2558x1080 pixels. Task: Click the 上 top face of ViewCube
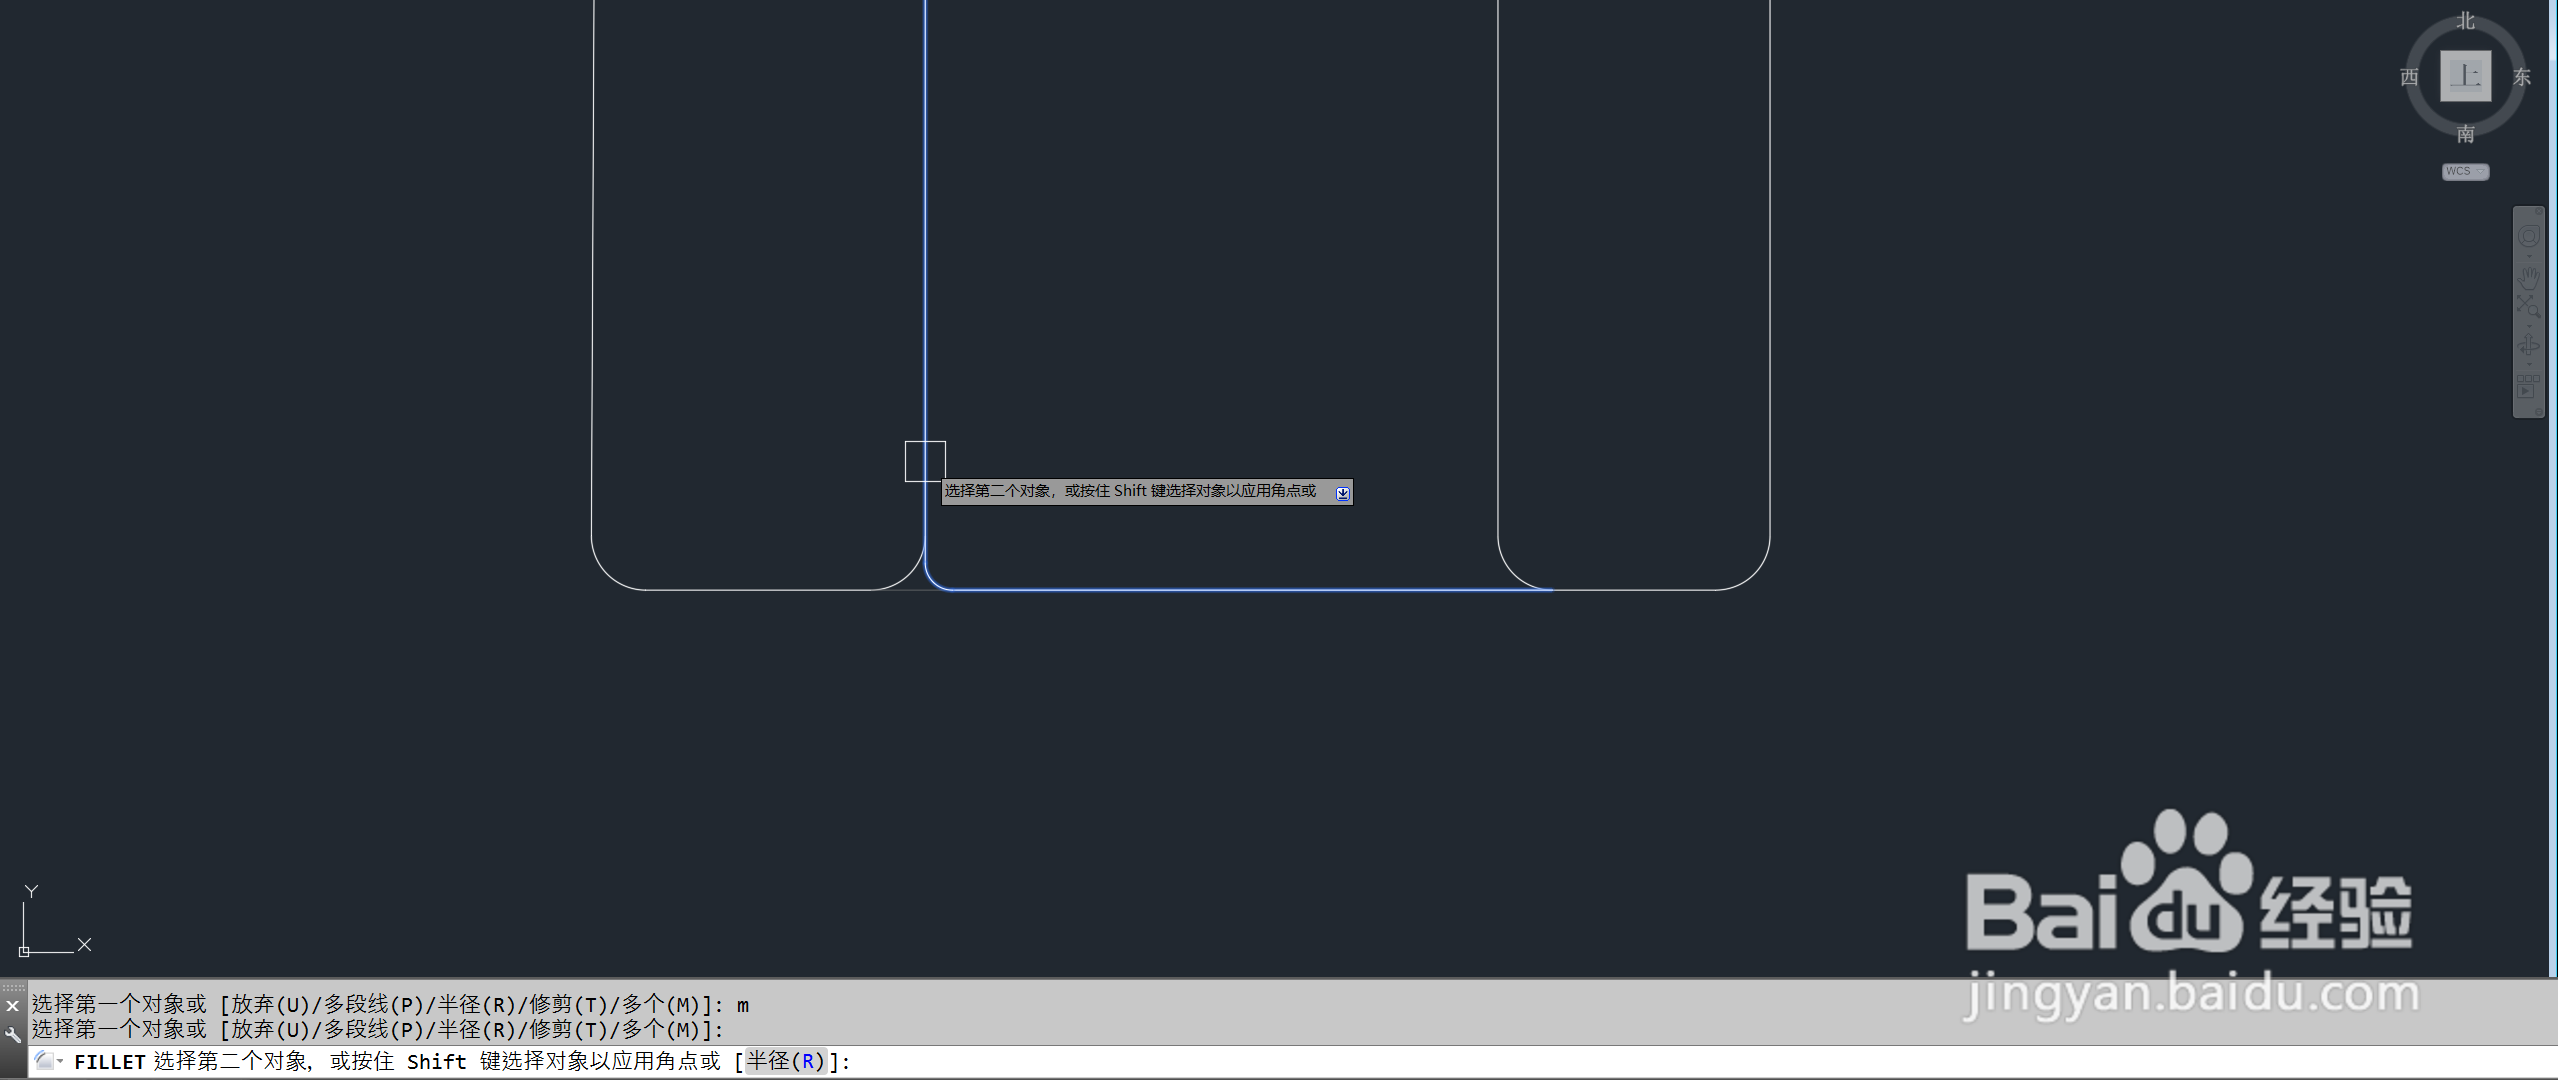click(2466, 76)
